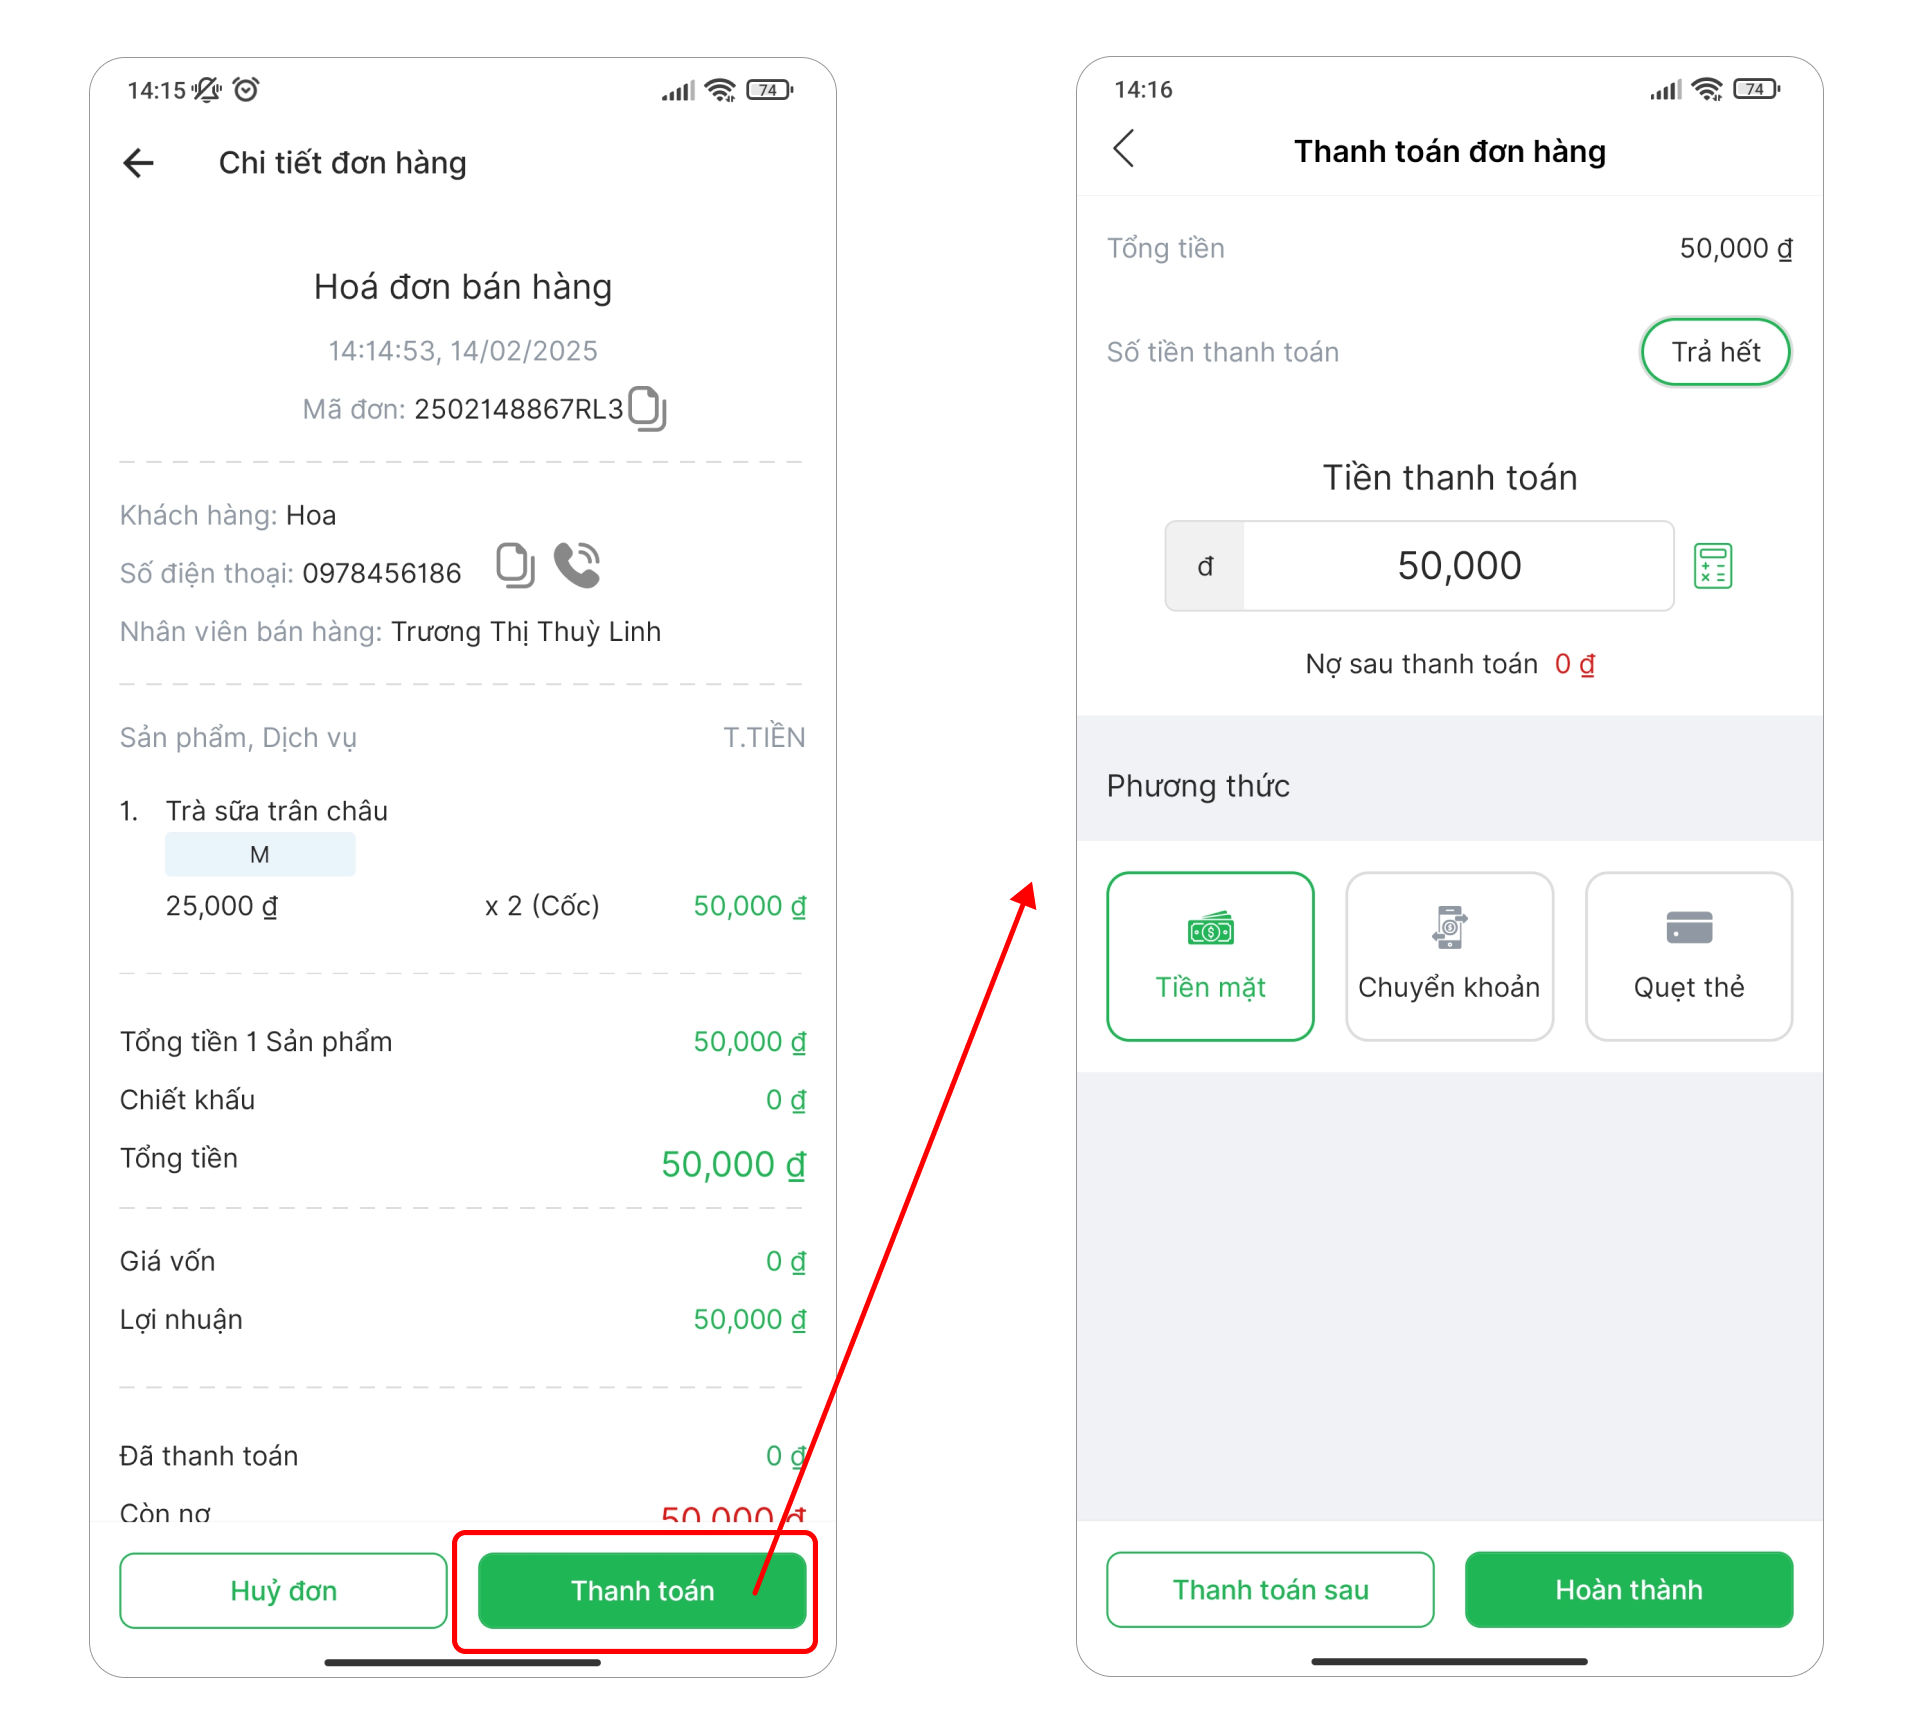Go back from the order detail screen
The height and width of the screenshot is (1709, 1920).
coord(138,163)
